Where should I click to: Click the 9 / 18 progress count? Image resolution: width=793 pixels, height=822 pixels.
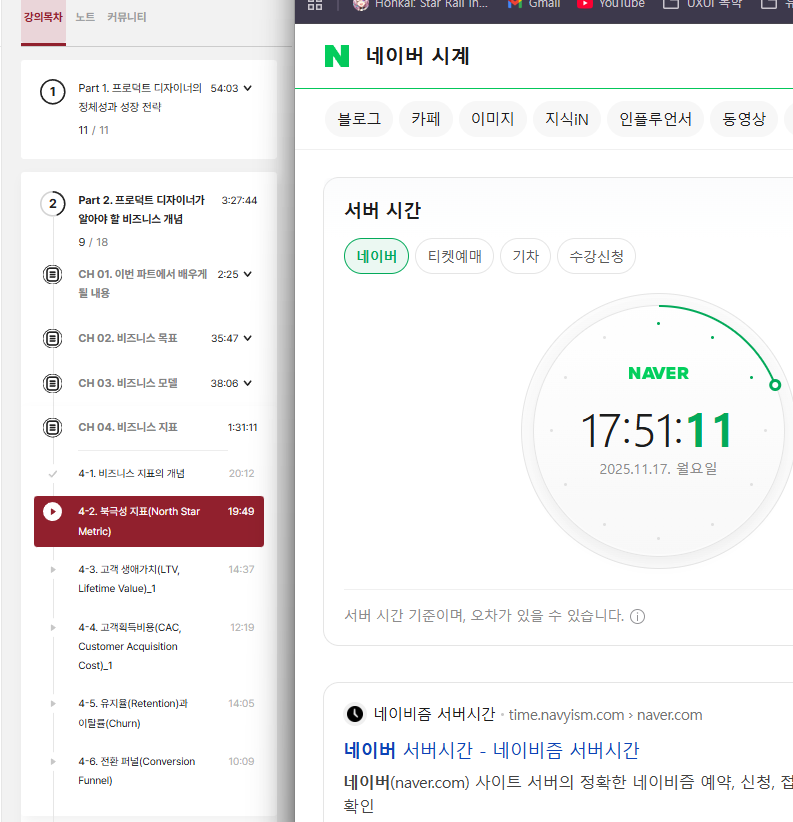coord(93,242)
